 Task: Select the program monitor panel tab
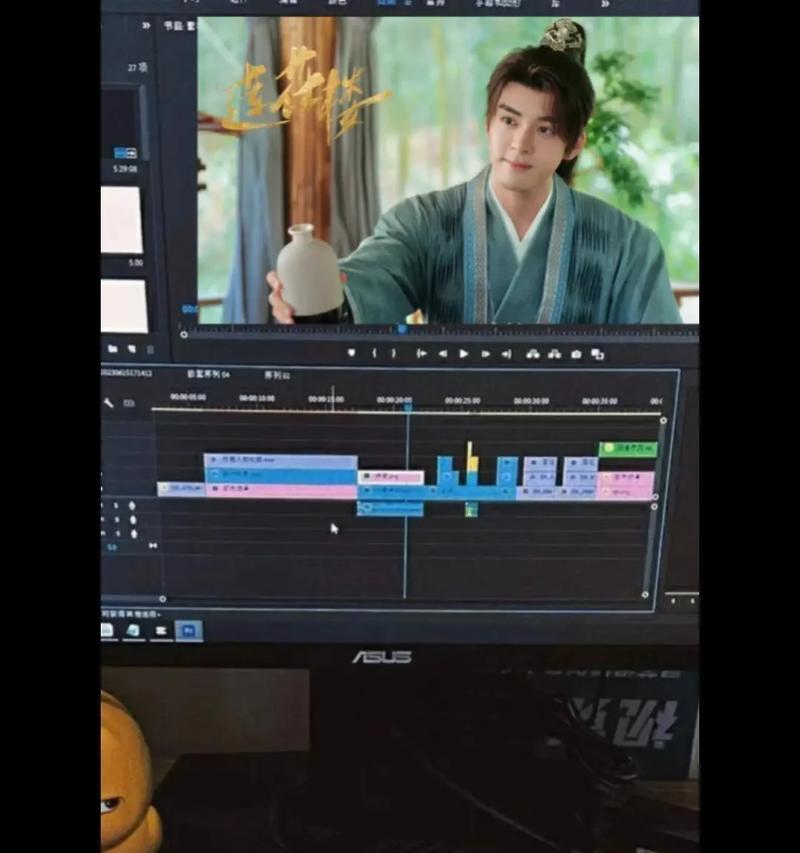point(179,26)
